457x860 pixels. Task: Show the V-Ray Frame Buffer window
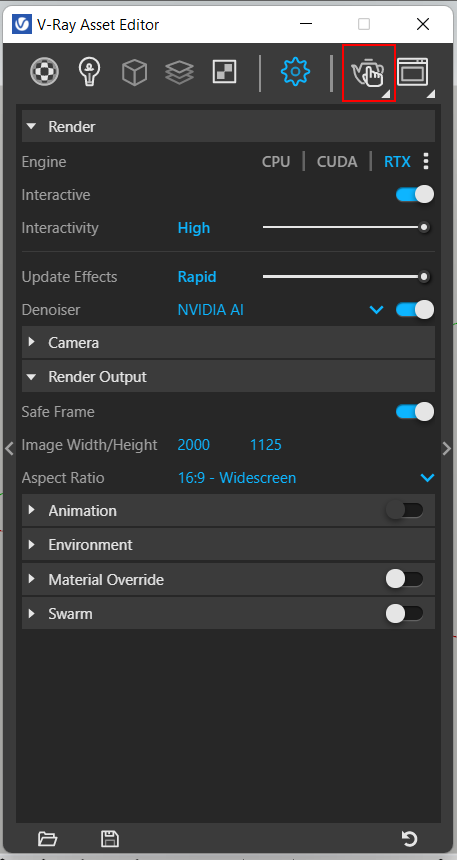click(x=413, y=72)
